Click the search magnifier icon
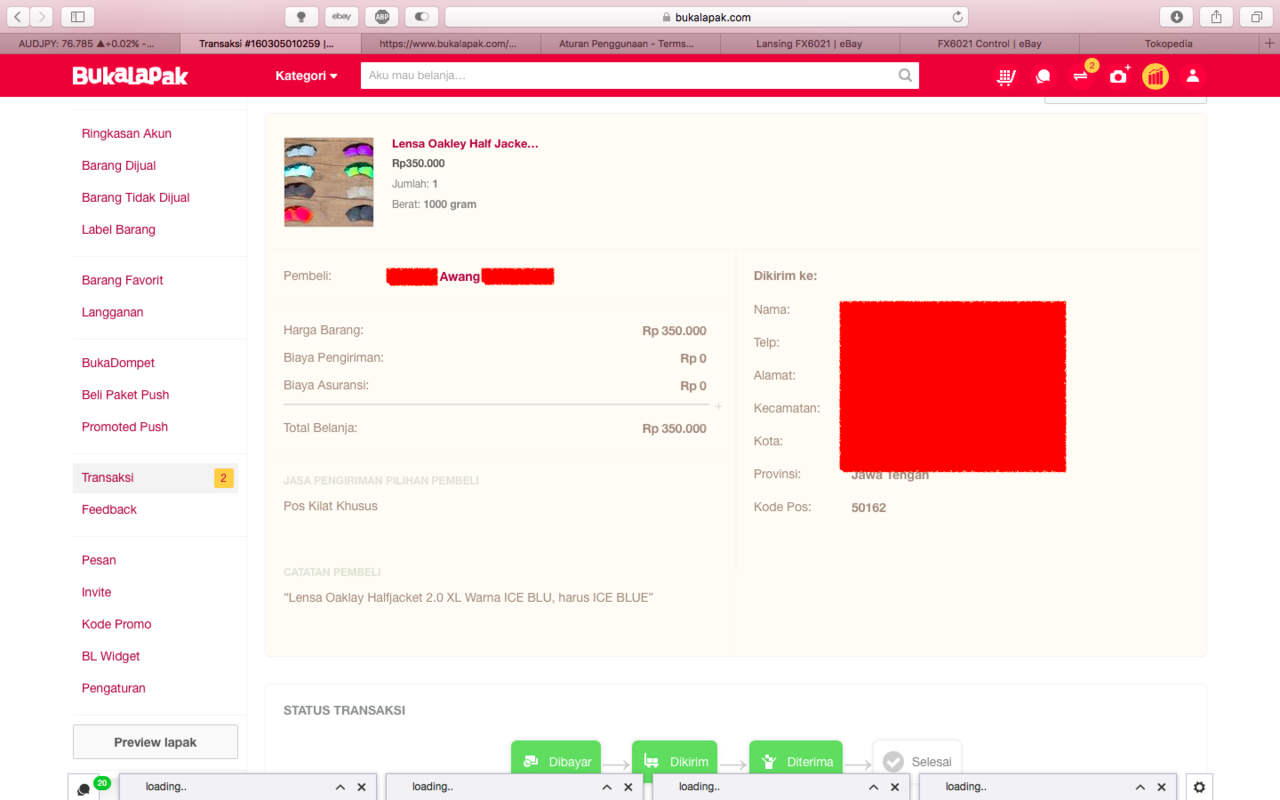Screen dimensions: 1280x800 [905, 75]
